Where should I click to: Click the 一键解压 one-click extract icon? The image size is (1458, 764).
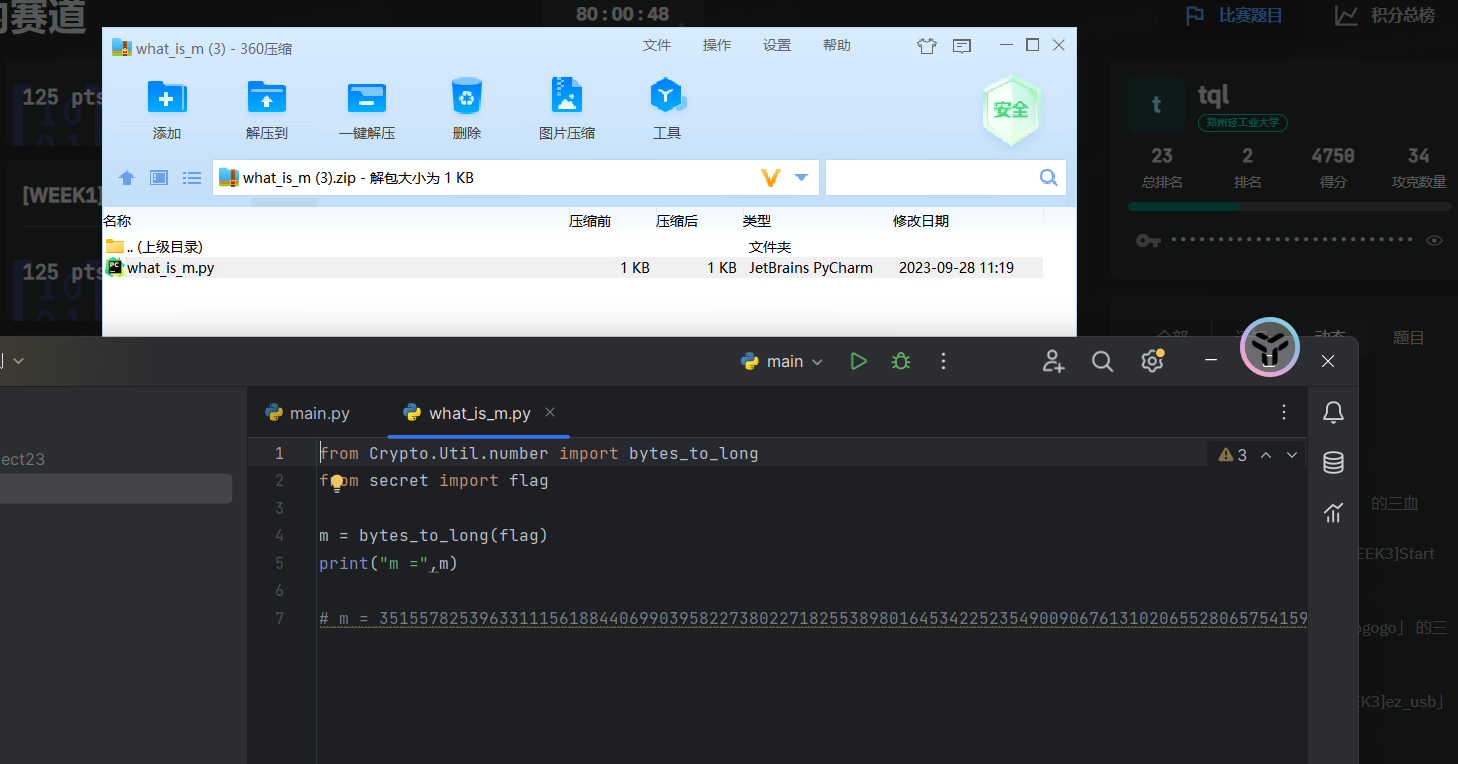click(x=367, y=97)
